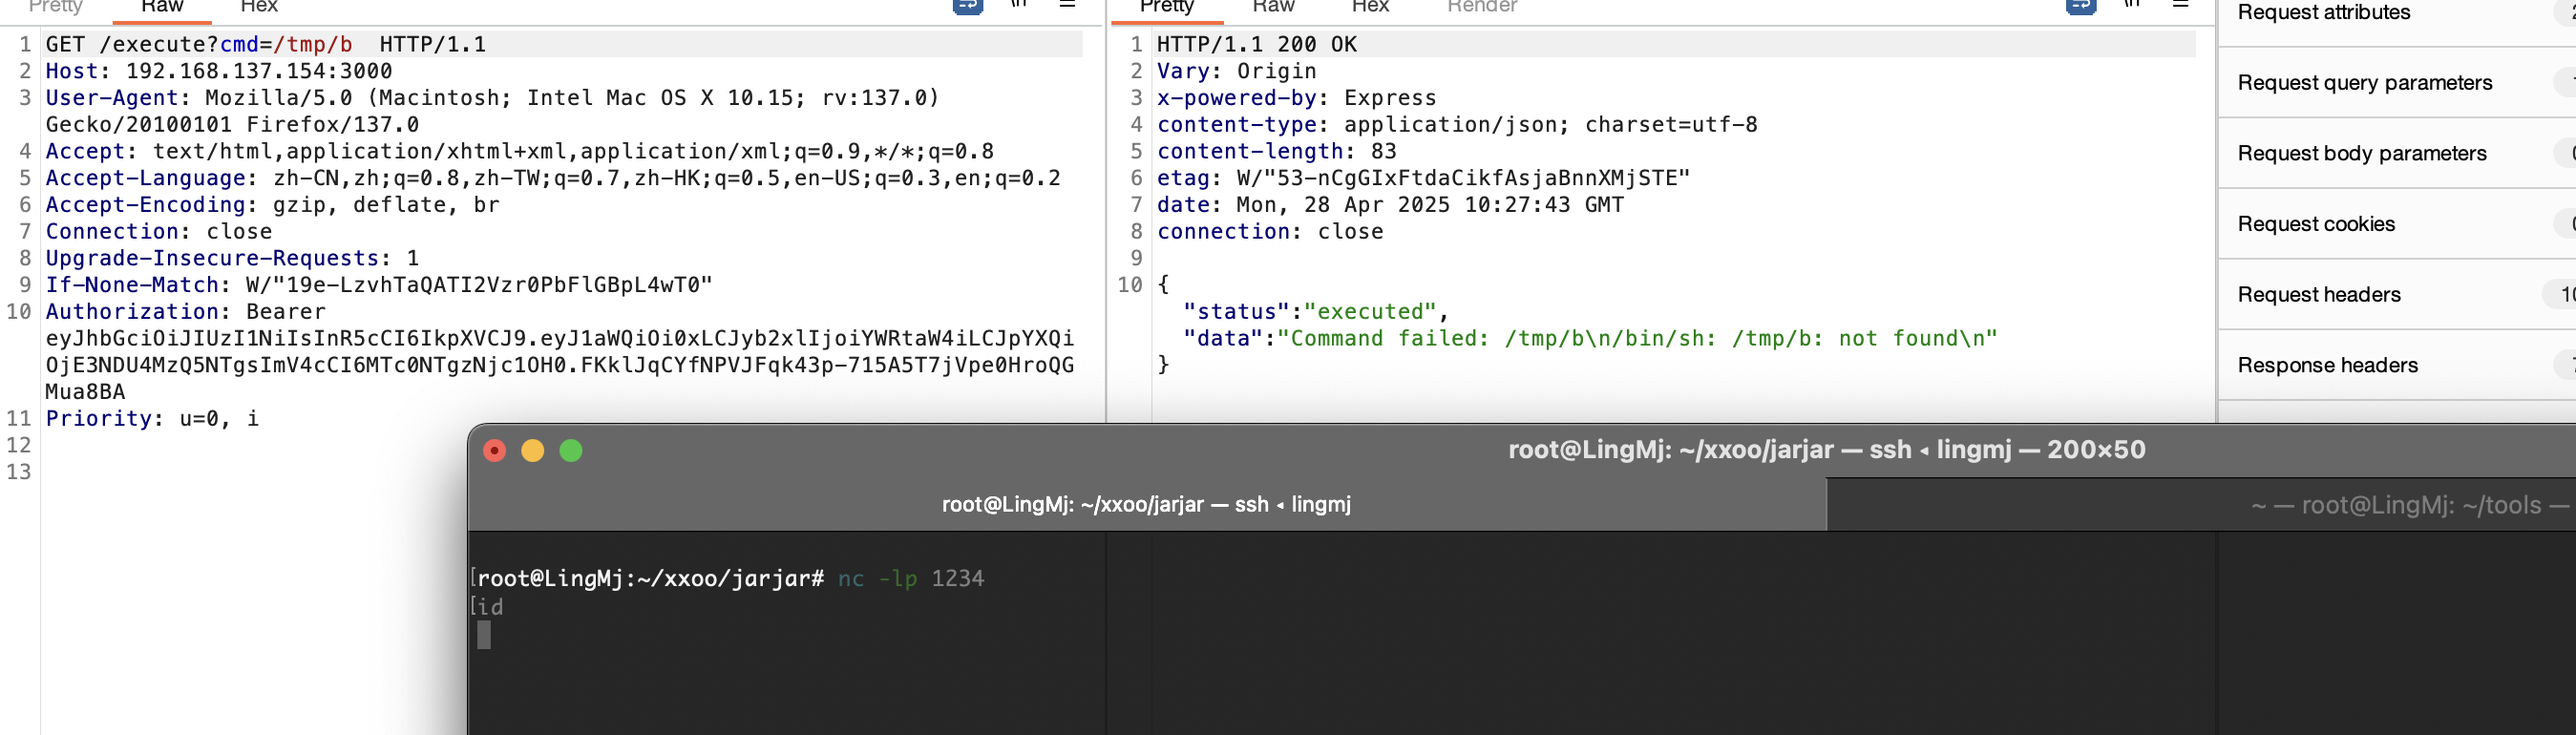
Task: Click the date: Mon, 28 Apr 2025 header
Action: [1390, 205]
